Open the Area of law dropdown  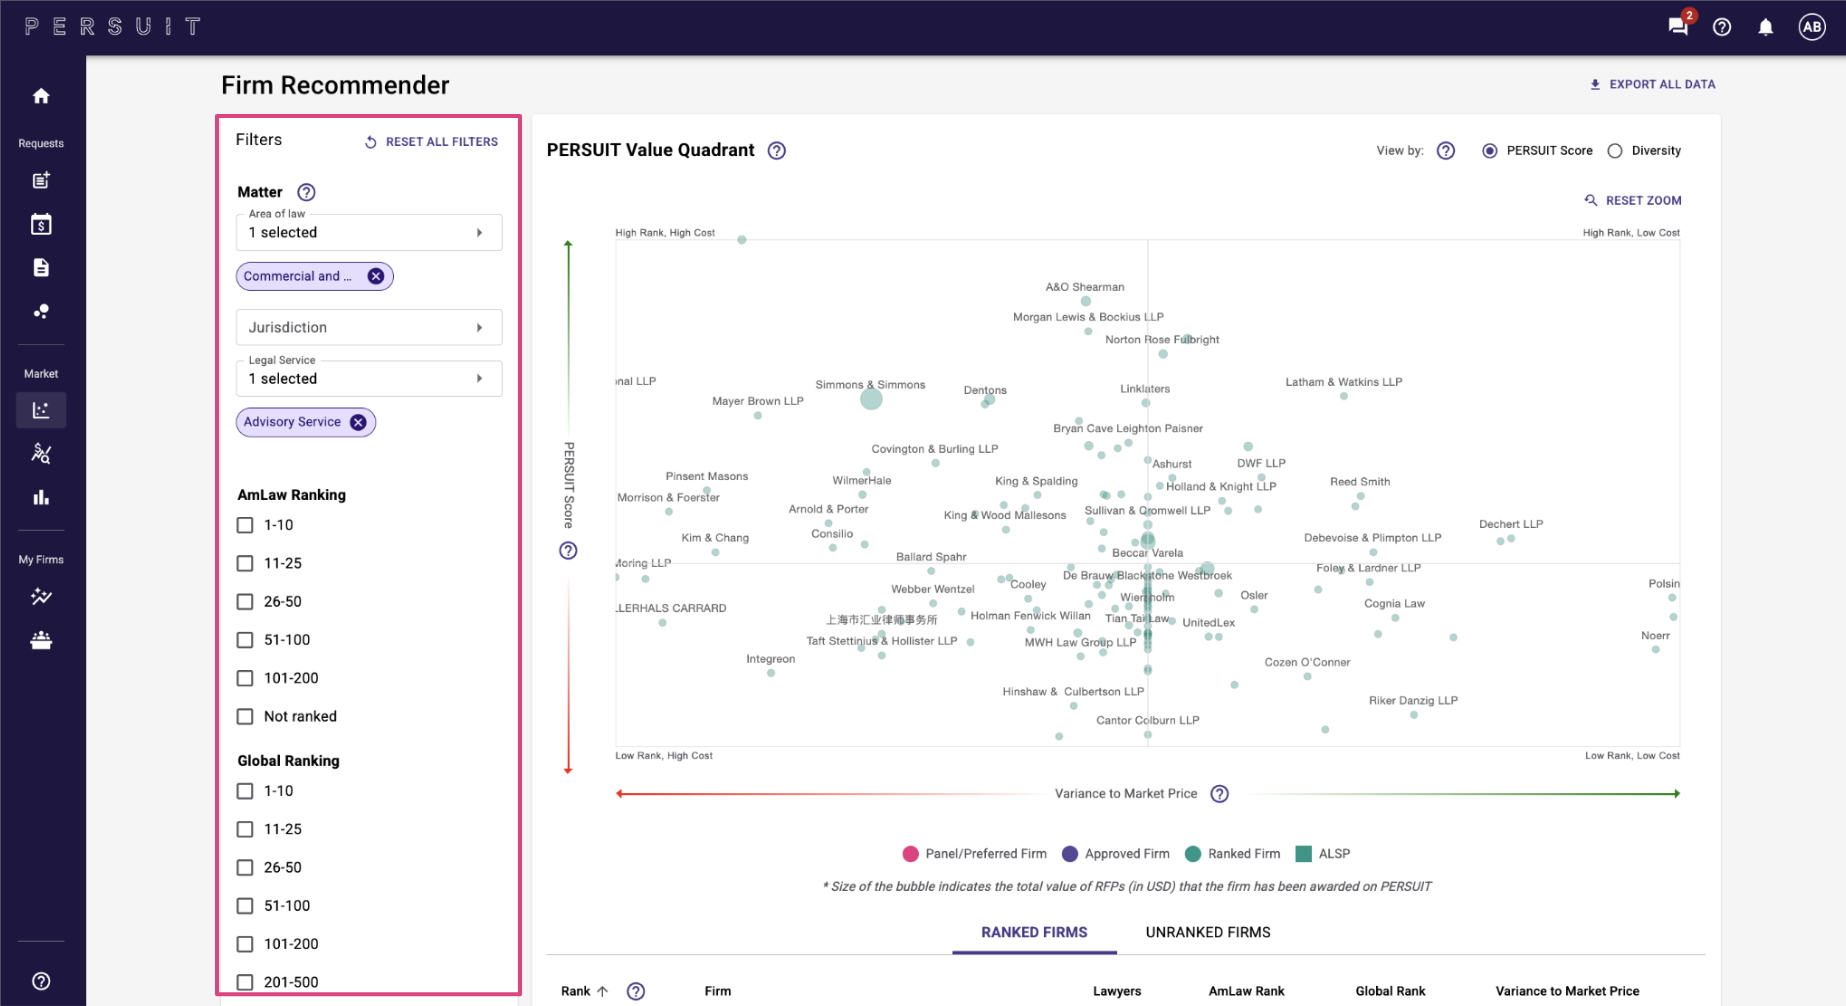pos(369,232)
